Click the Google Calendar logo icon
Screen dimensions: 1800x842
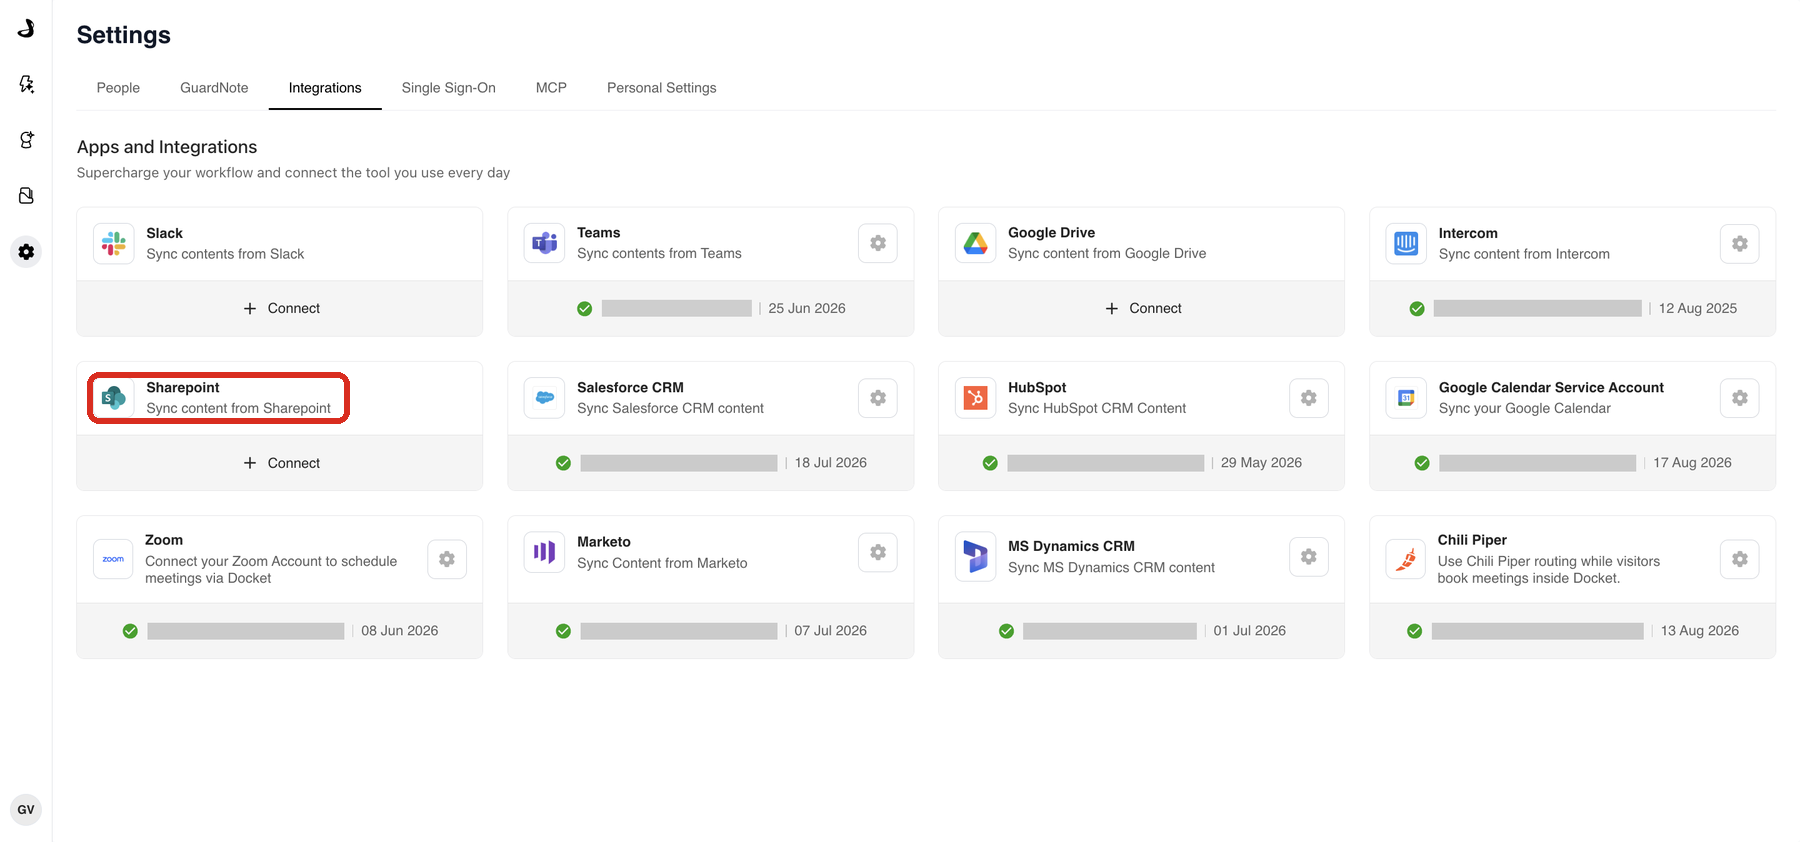1406,398
